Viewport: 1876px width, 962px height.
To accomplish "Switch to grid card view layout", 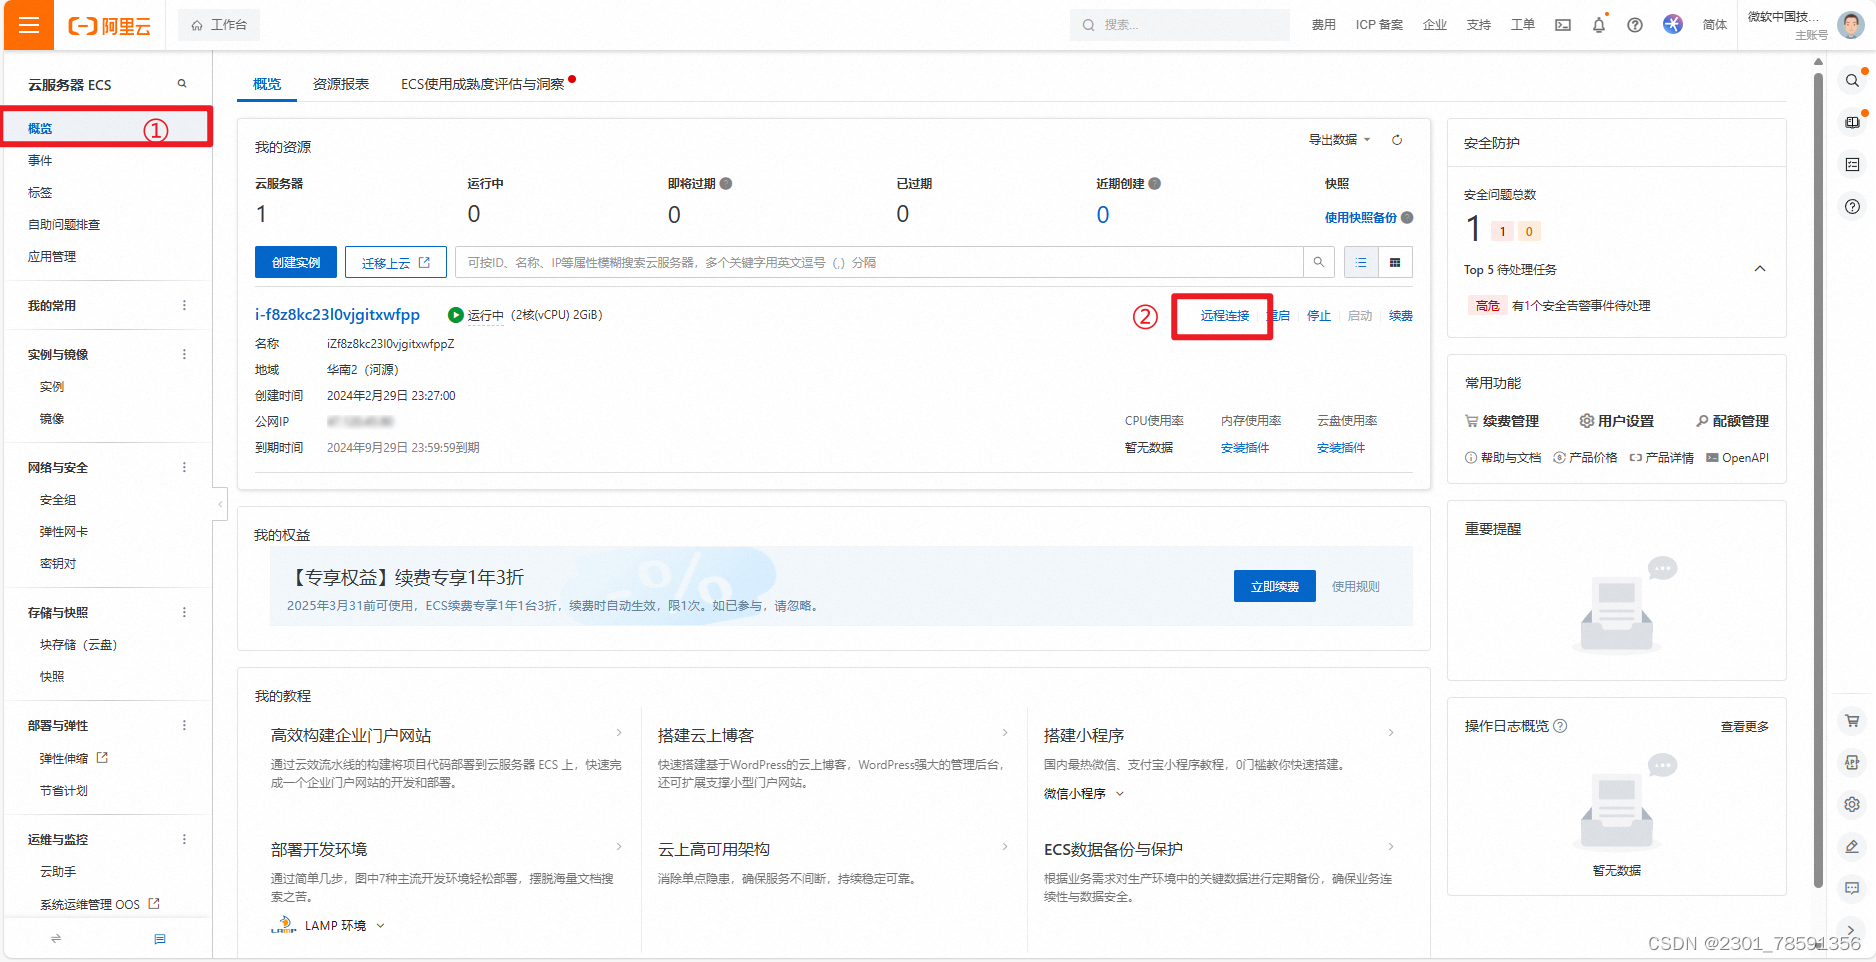I will pos(1395,262).
